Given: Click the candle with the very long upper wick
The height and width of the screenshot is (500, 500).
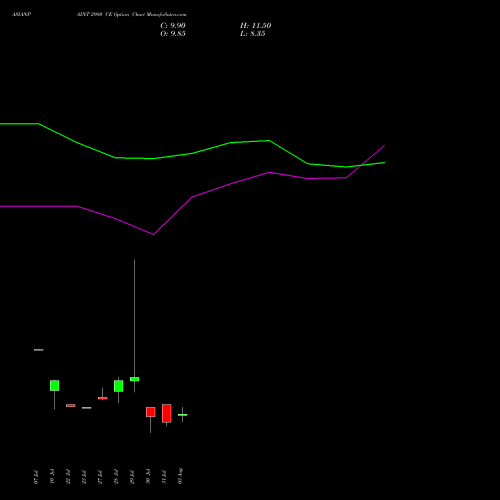Looking at the screenshot, I should point(135,379).
